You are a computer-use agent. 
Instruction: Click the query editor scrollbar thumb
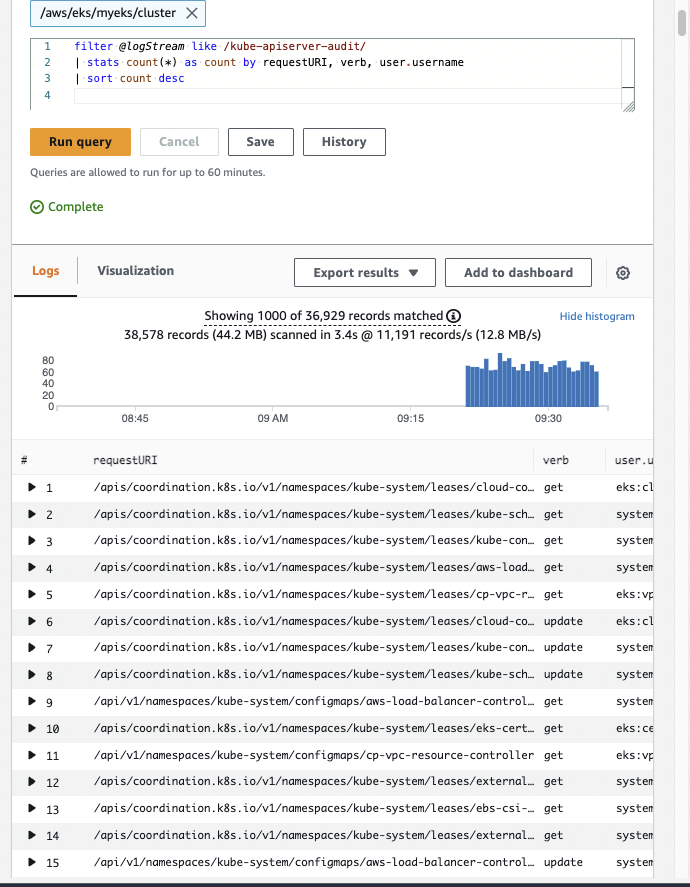[x=628, y=63]
